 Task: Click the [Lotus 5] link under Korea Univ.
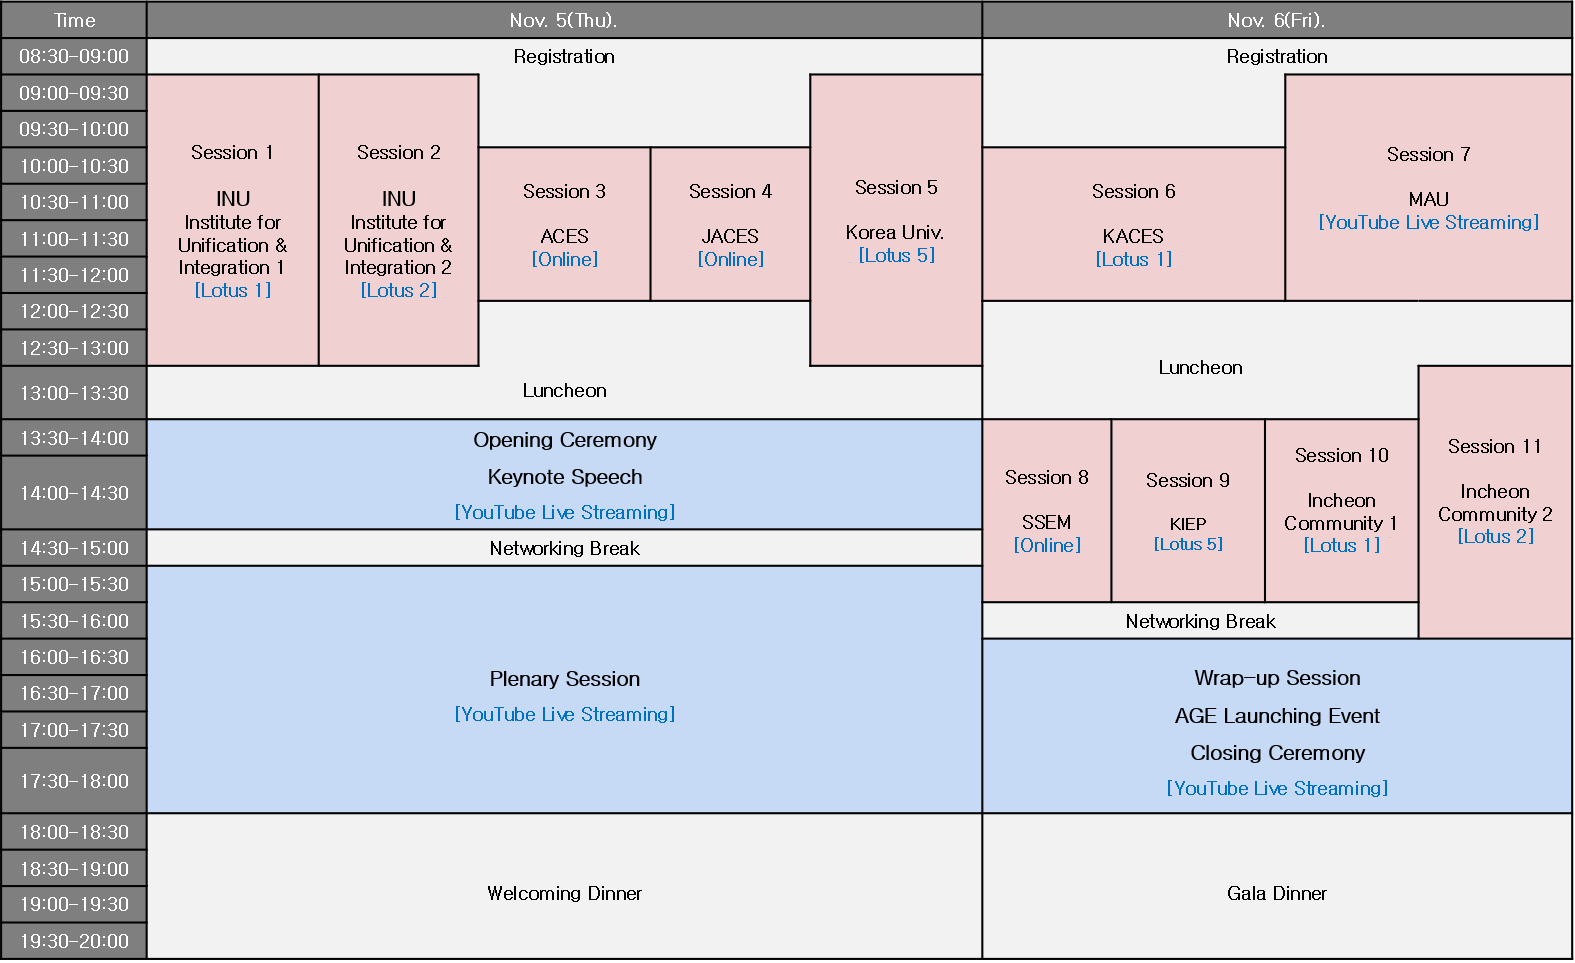(896, 255)
